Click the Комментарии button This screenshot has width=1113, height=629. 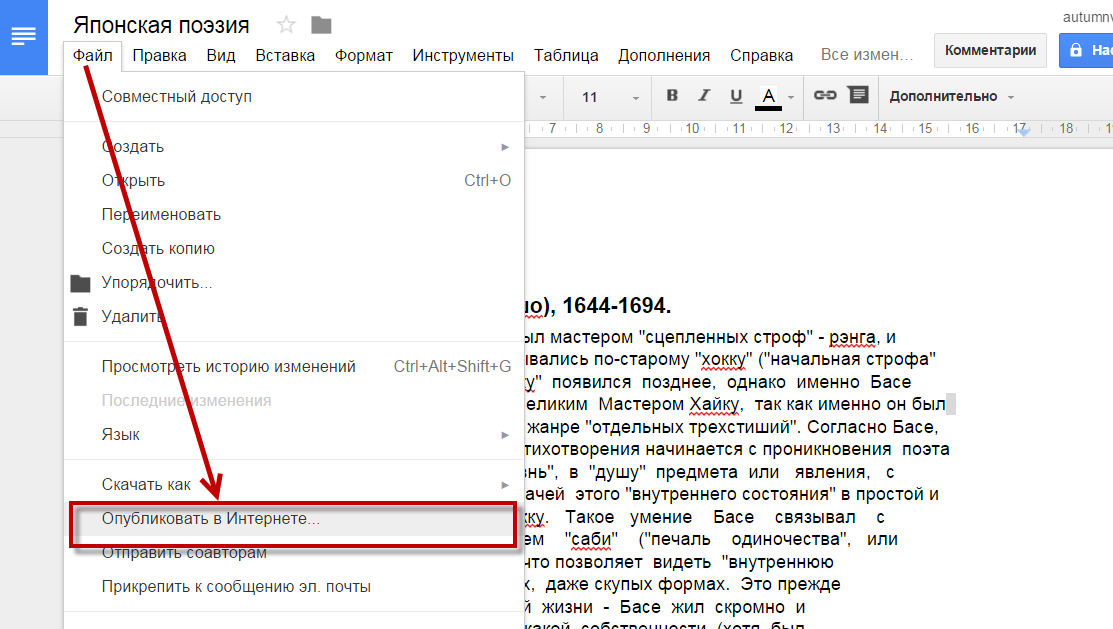tap(990, 49)
